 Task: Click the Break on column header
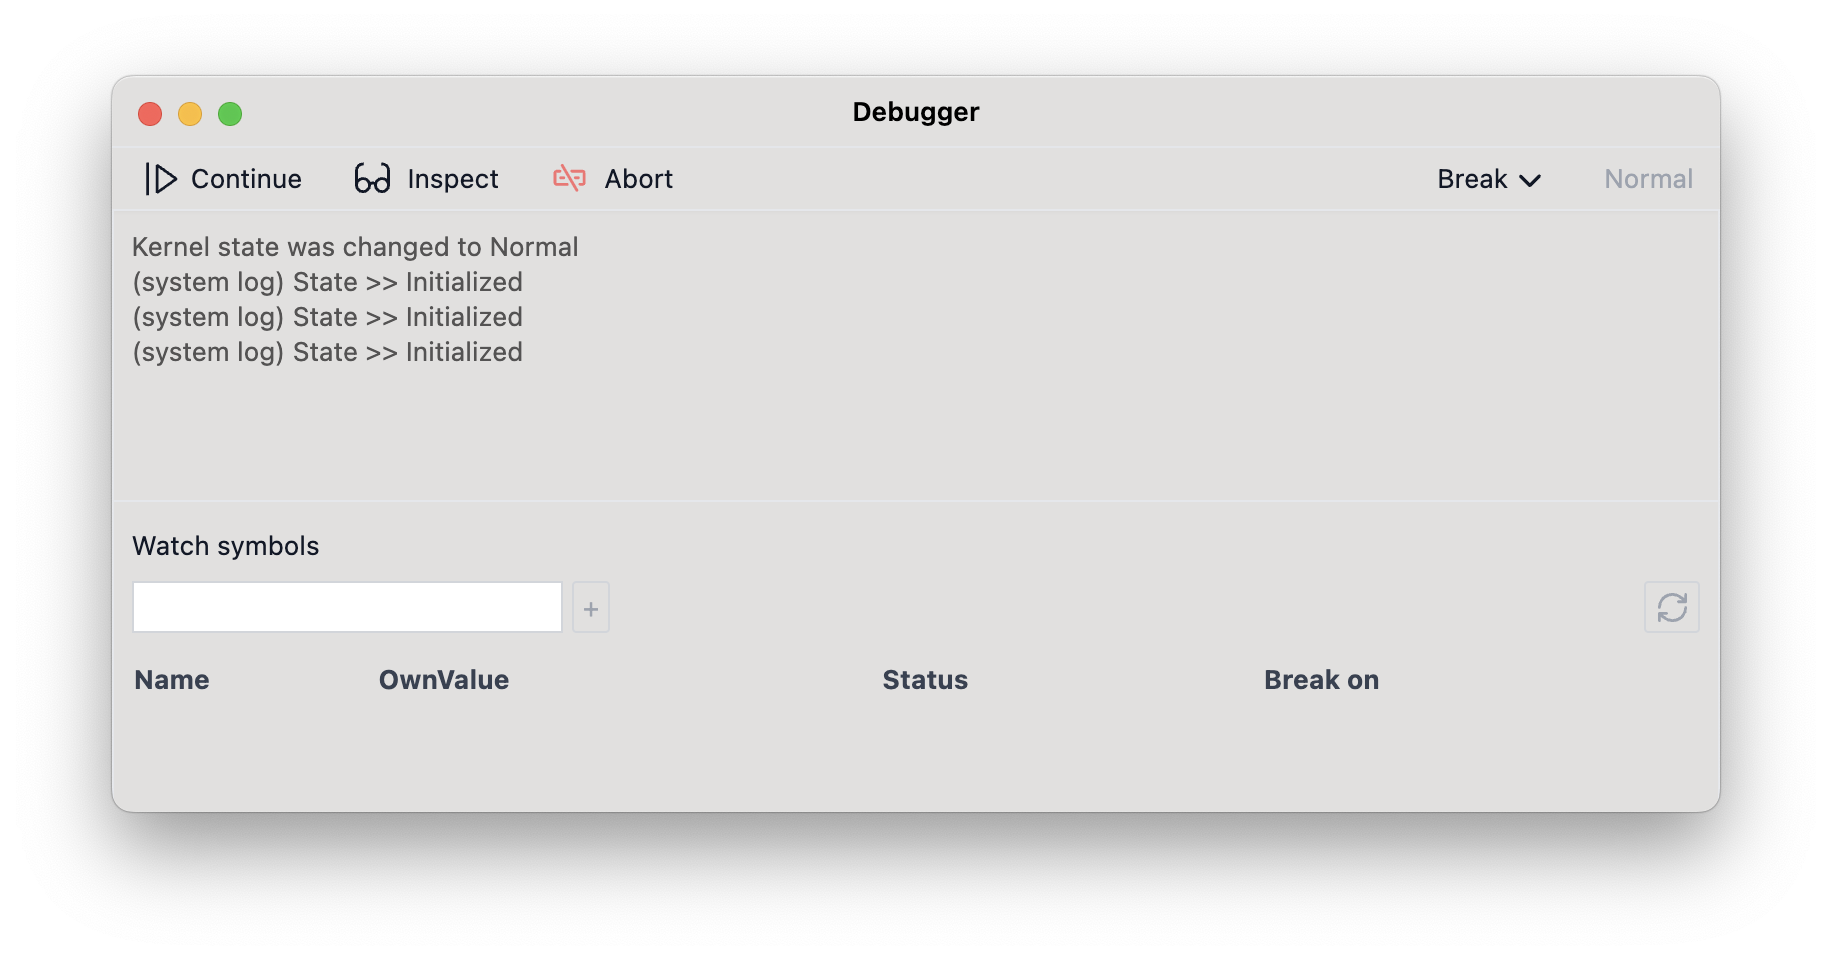[x=1321, y=680]
